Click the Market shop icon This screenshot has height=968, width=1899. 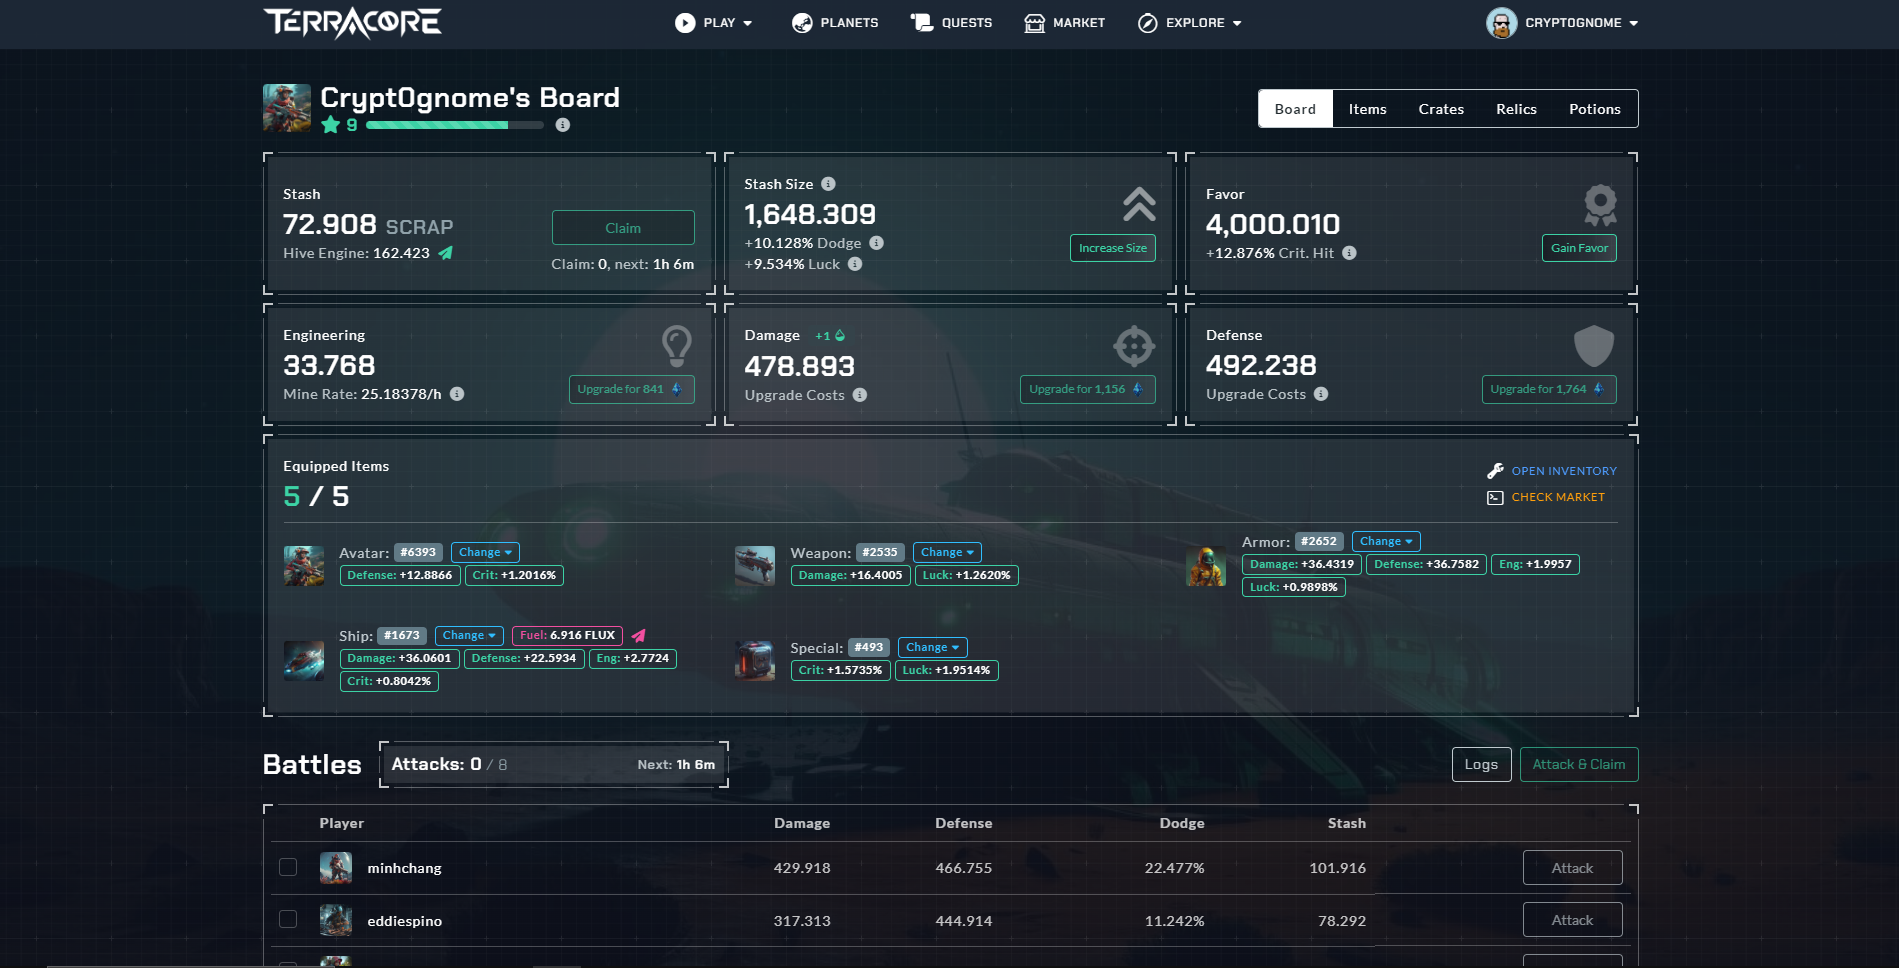tap(1034, 23)
